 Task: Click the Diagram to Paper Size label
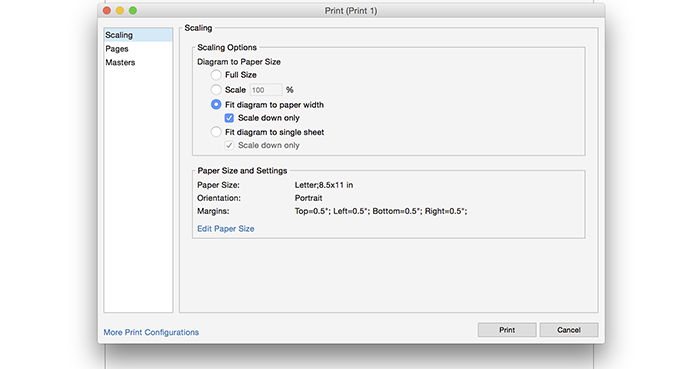[239, 62]
